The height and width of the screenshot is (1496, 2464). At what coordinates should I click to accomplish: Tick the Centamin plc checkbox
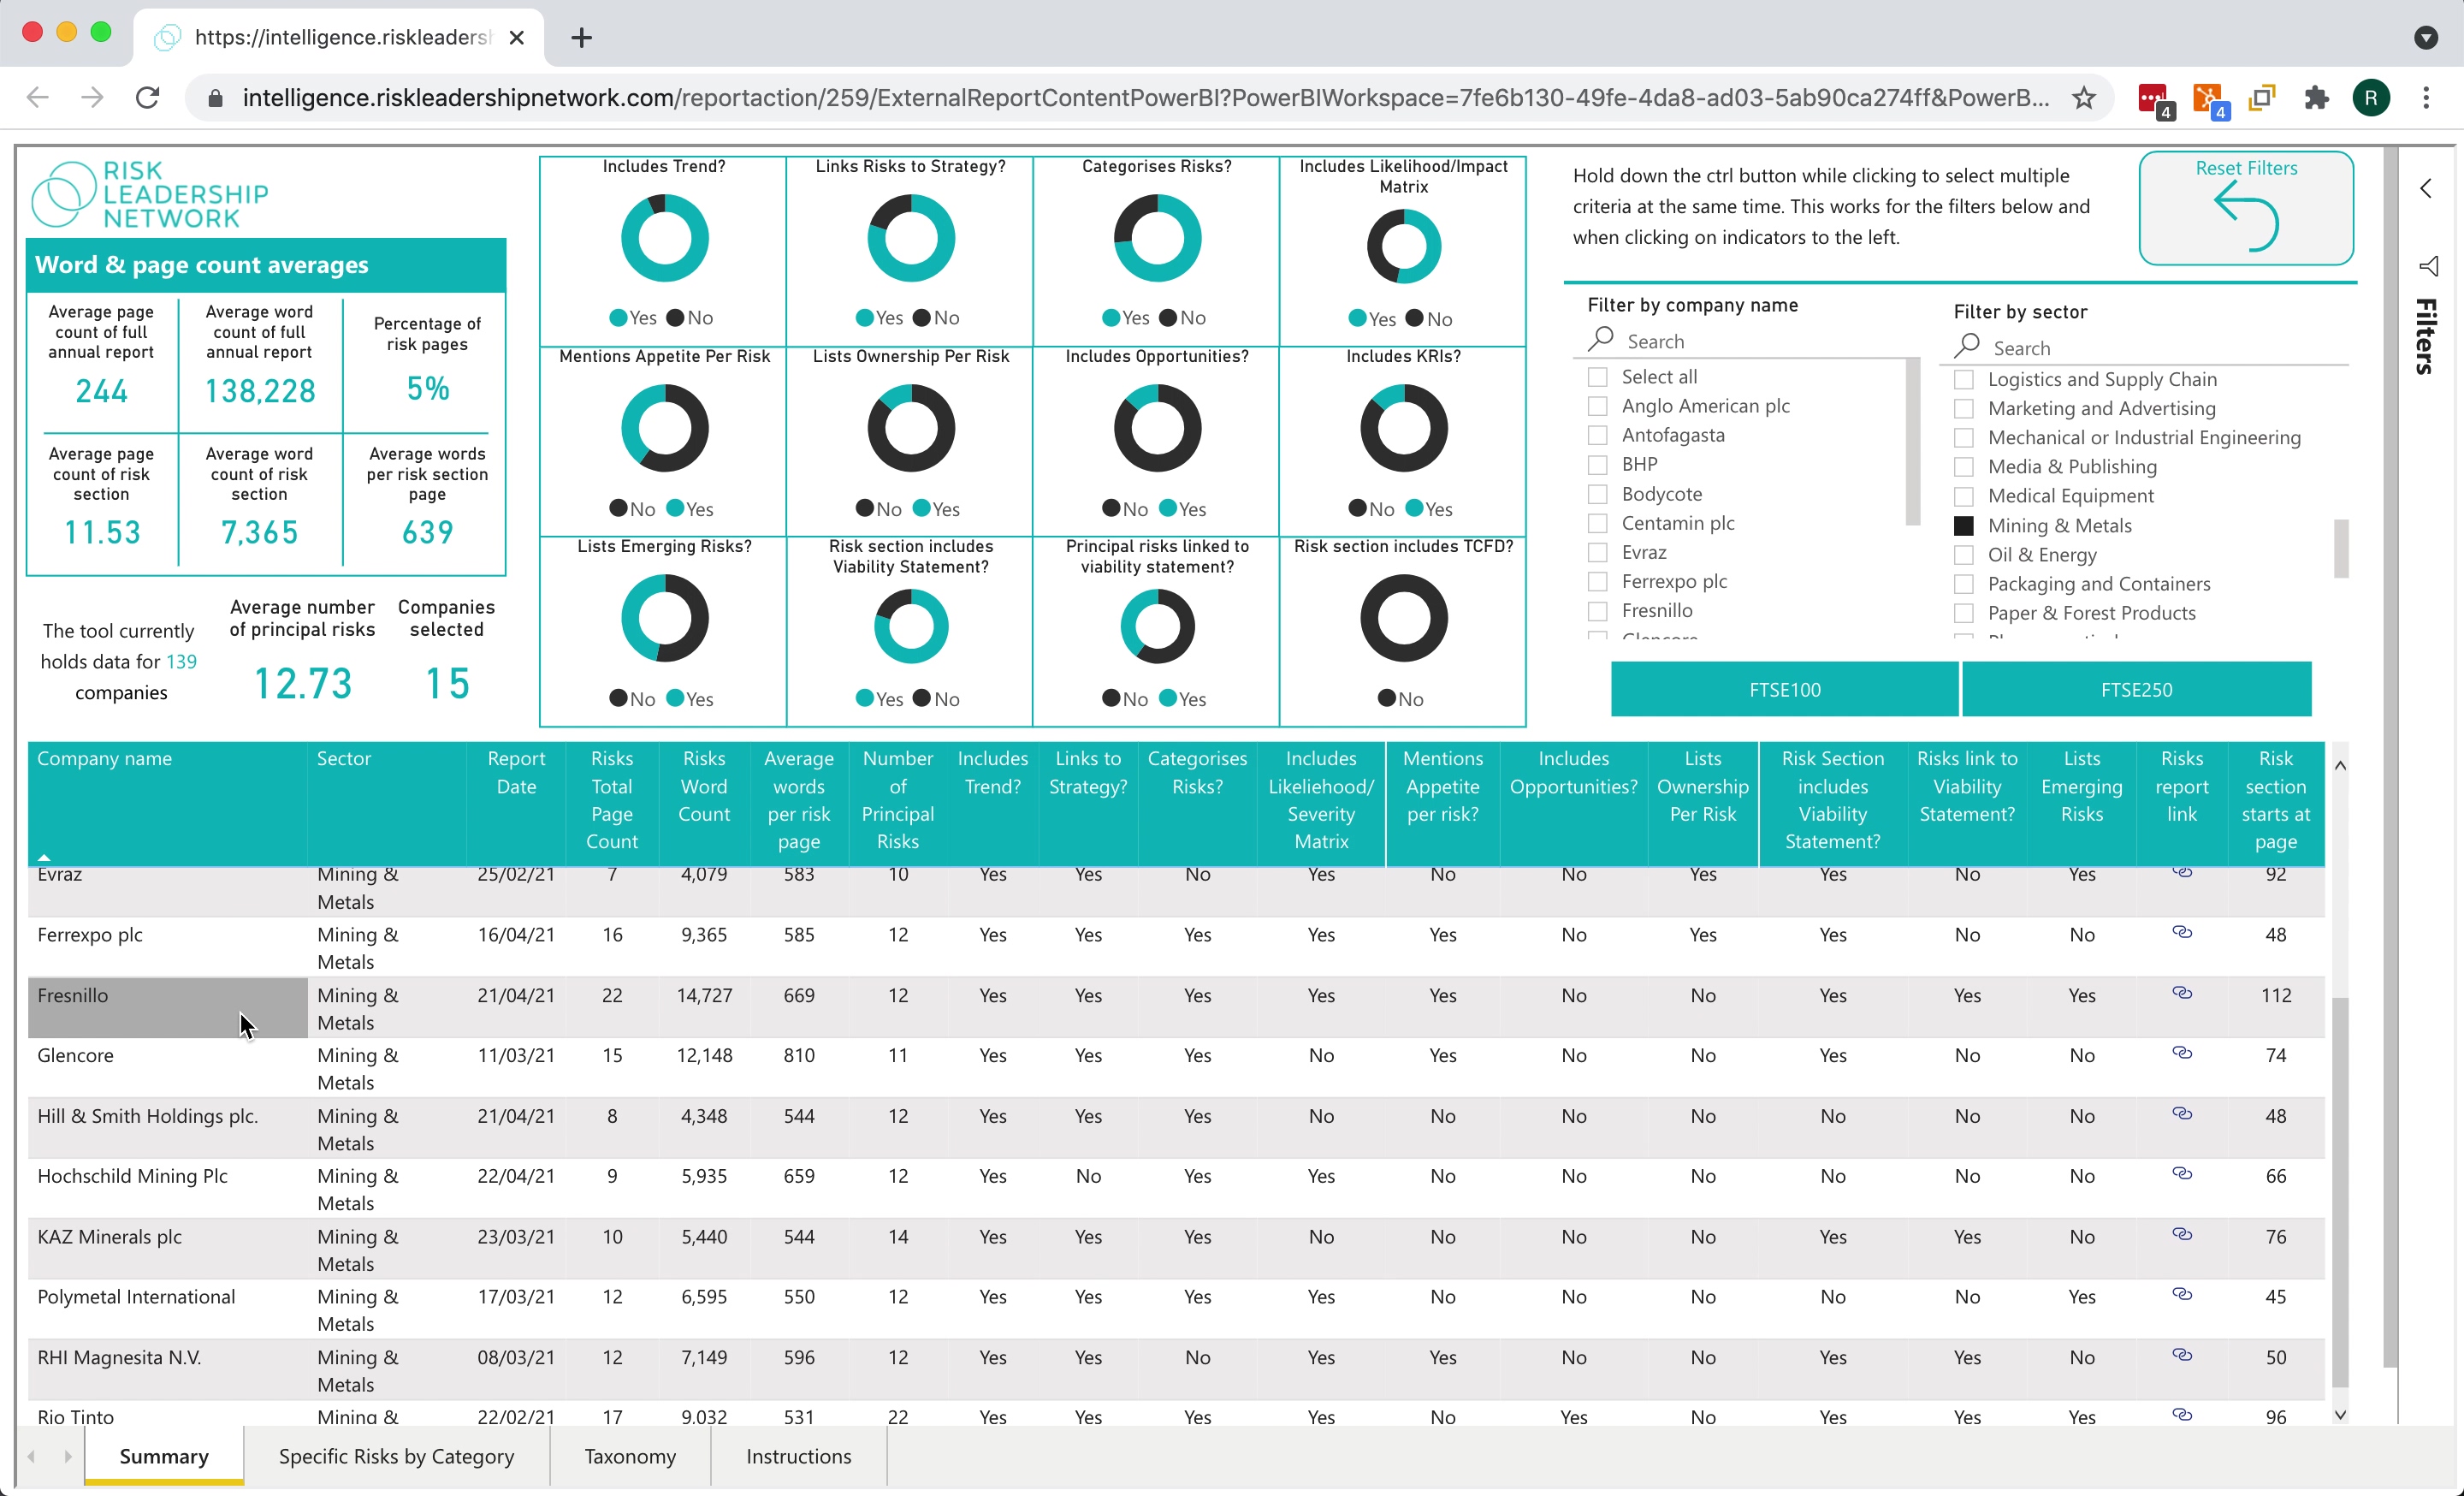tap(1597, 523)
